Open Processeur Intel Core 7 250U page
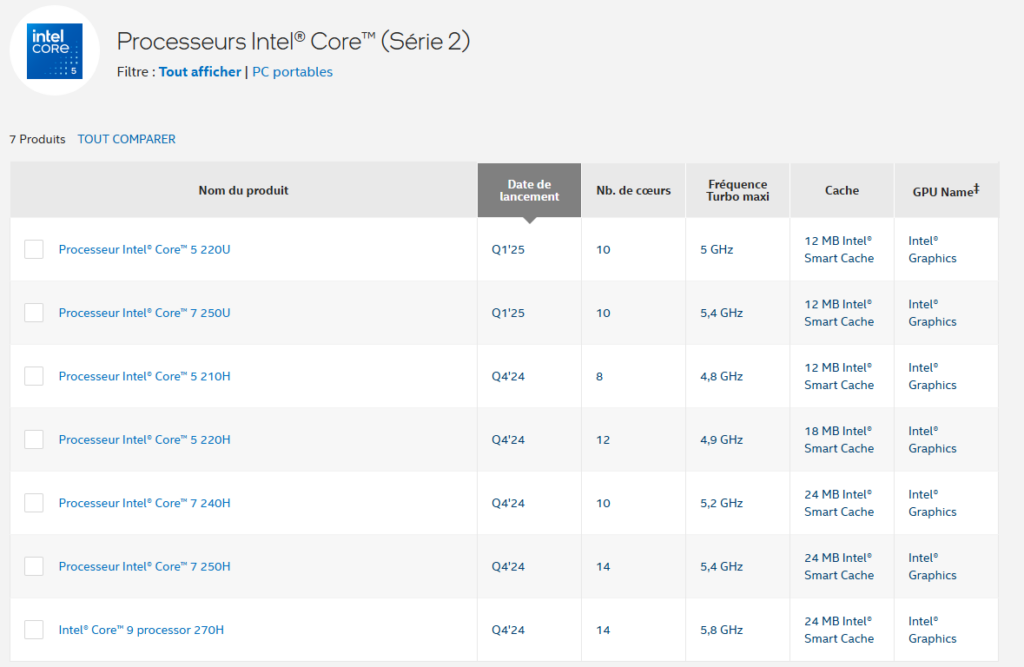 click(144, 313)
